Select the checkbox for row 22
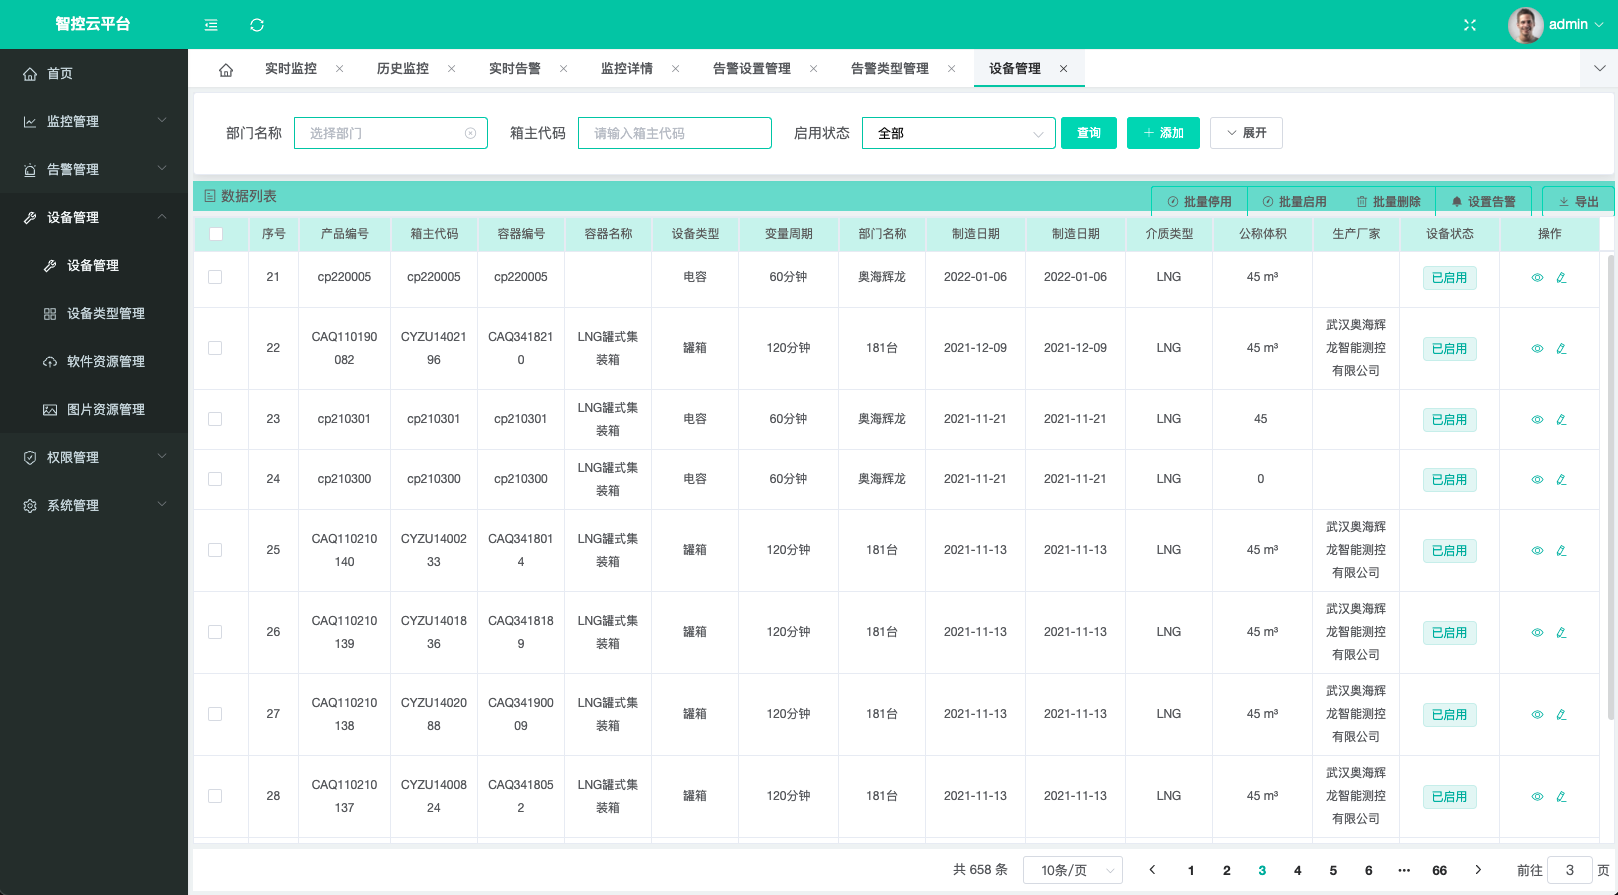The width and height of the screenshot is (1618, 895). pos(215,348)
